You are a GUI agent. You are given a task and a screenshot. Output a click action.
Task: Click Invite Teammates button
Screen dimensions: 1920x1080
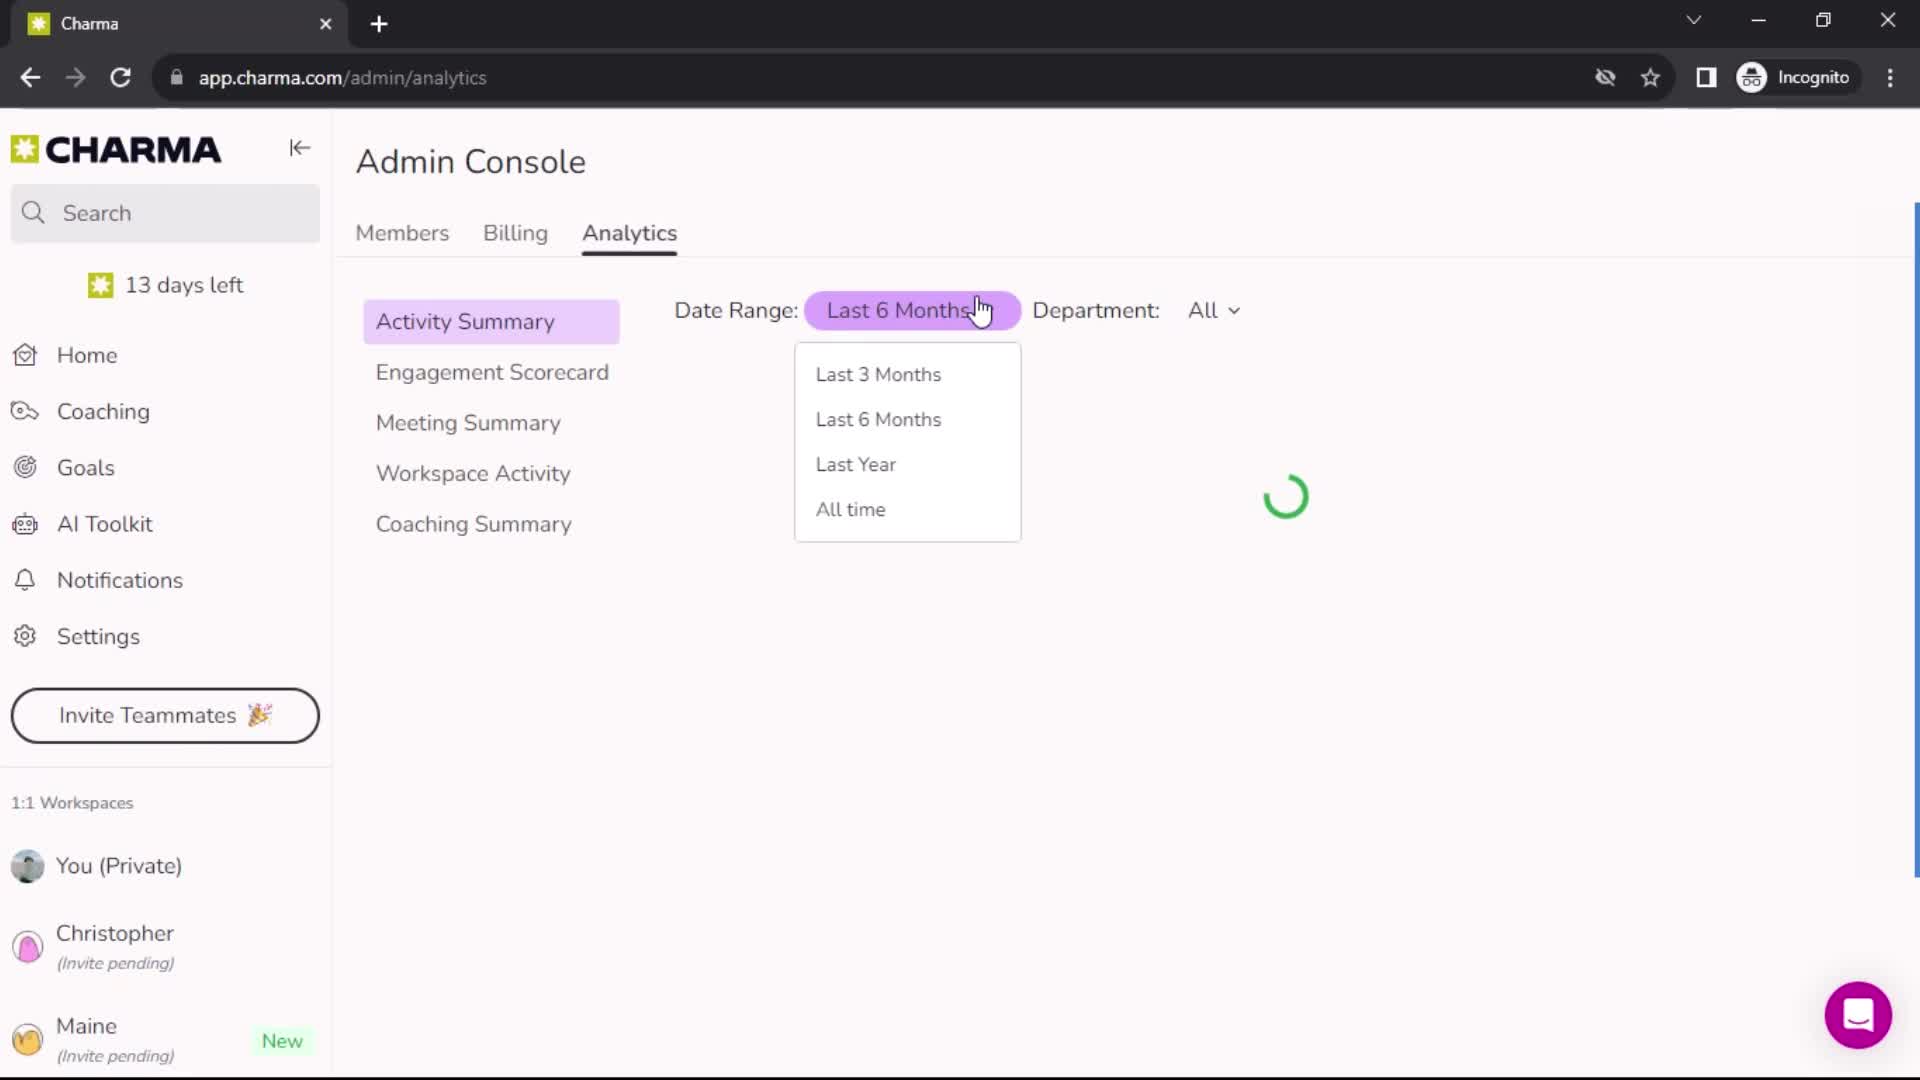coord(165,715)
